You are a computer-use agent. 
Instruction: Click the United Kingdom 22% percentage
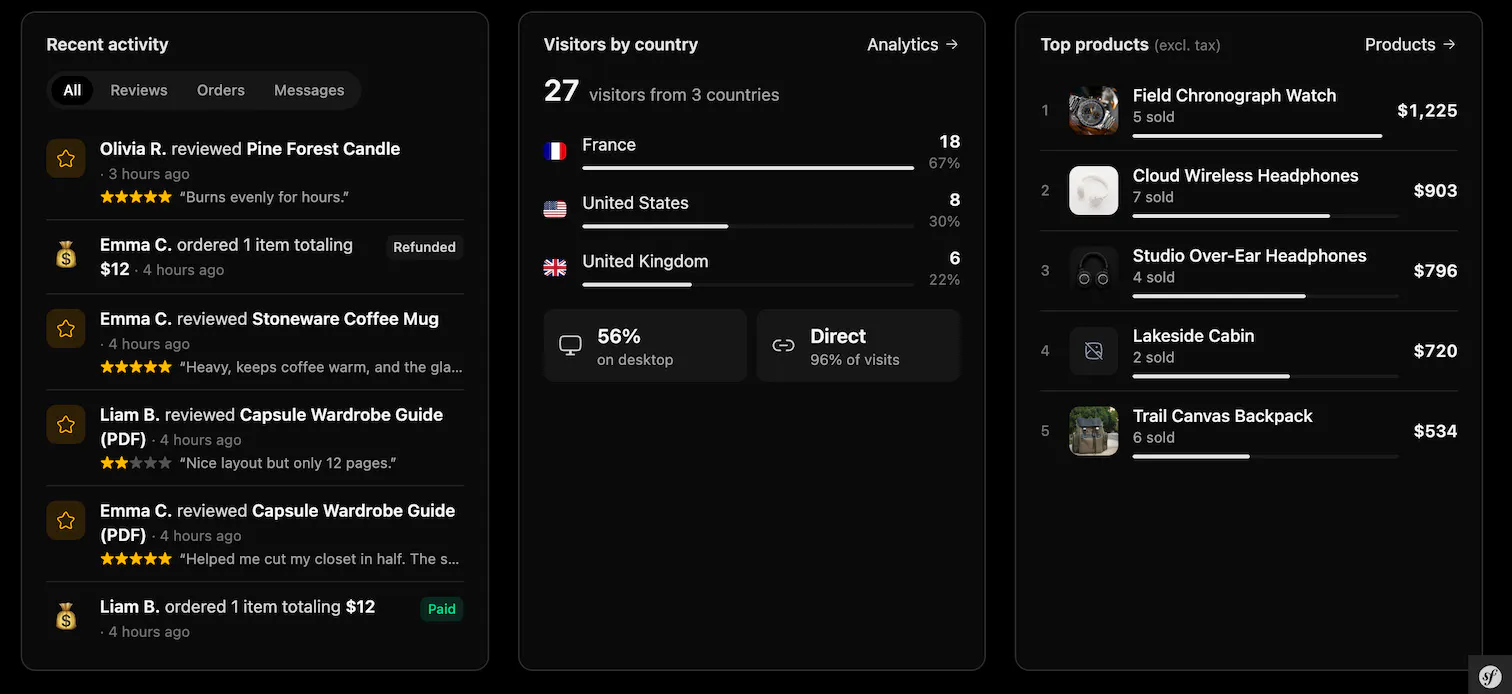coord(944,279)
